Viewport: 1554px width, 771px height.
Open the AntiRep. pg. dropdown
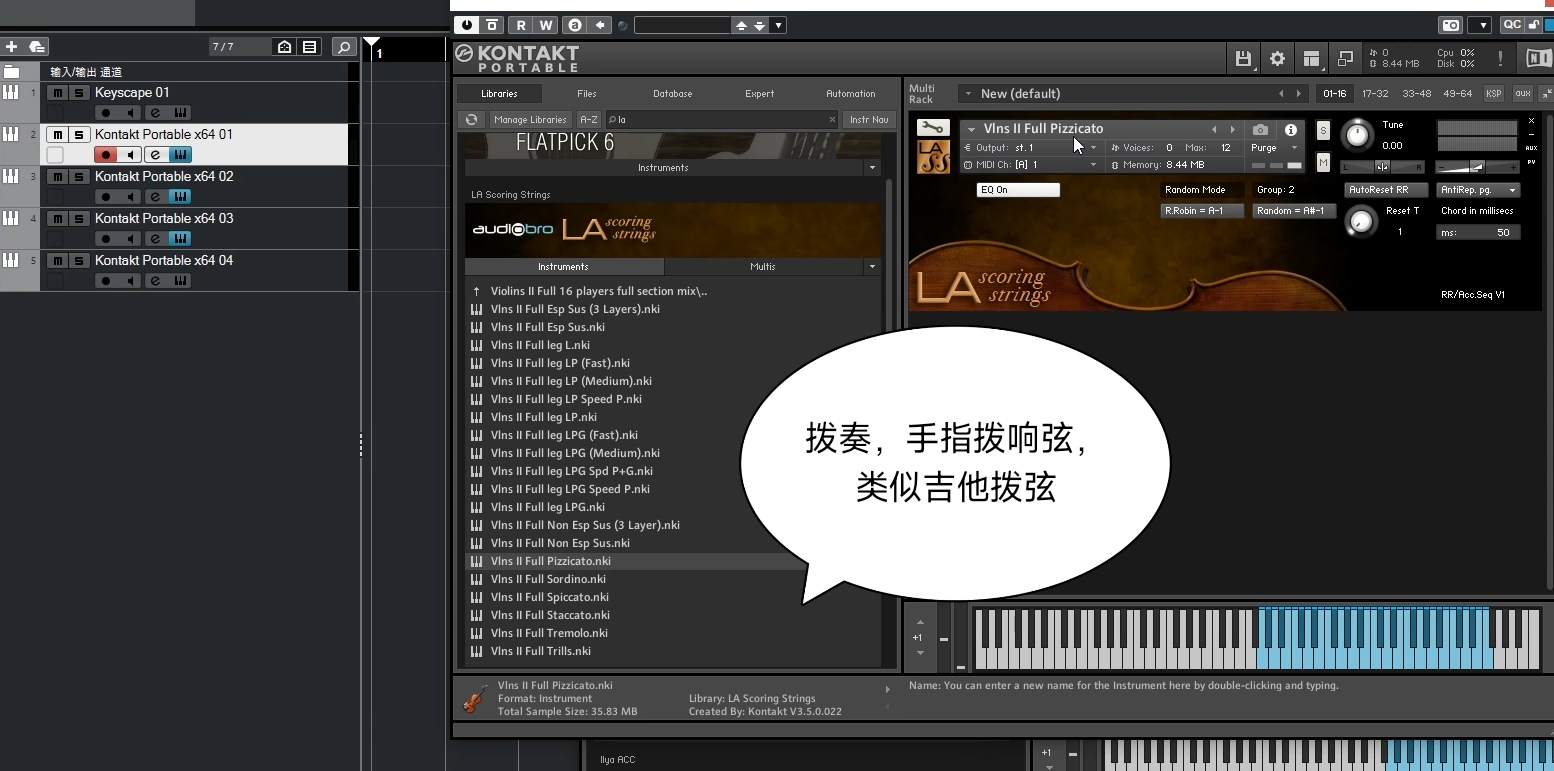pos(1478,190)
